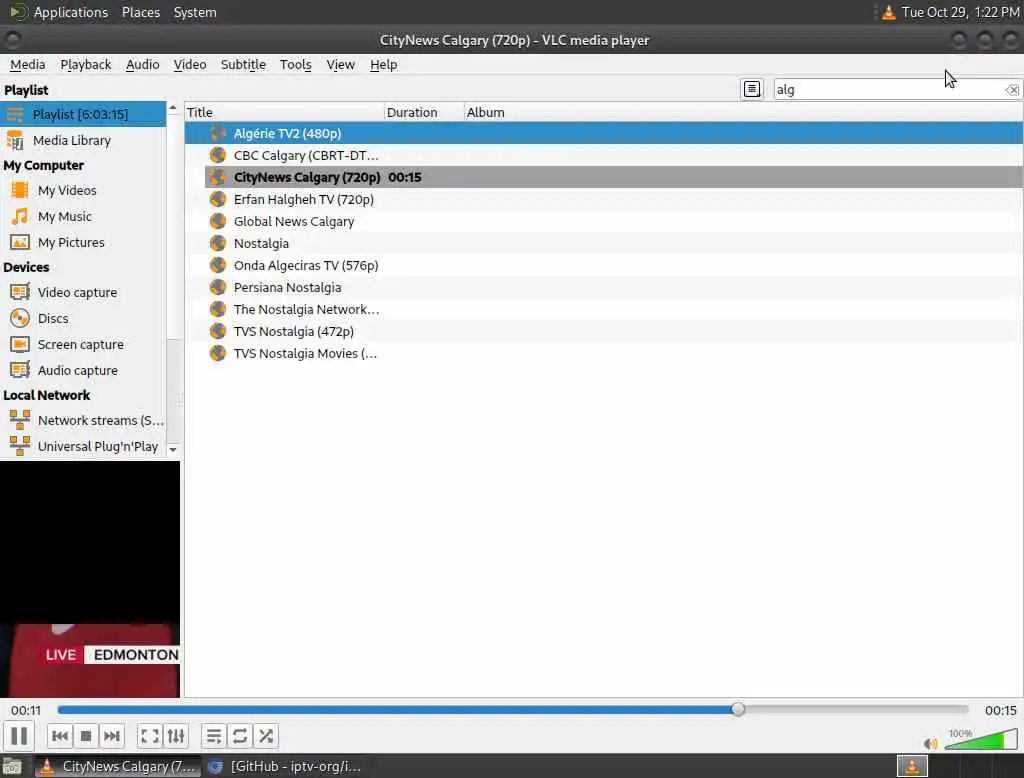Change playlist view mode icon
The height and width of the screenshot is (778, 1024).
click(752, 89)
